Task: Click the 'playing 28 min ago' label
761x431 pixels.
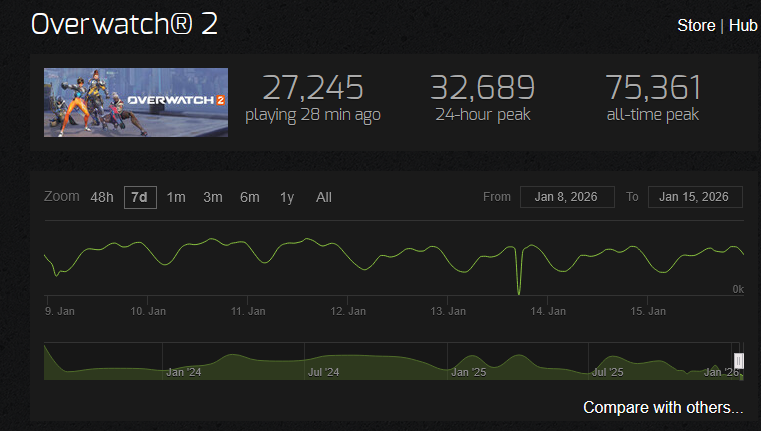Action: pyautogui.click(x=313, y=115)
